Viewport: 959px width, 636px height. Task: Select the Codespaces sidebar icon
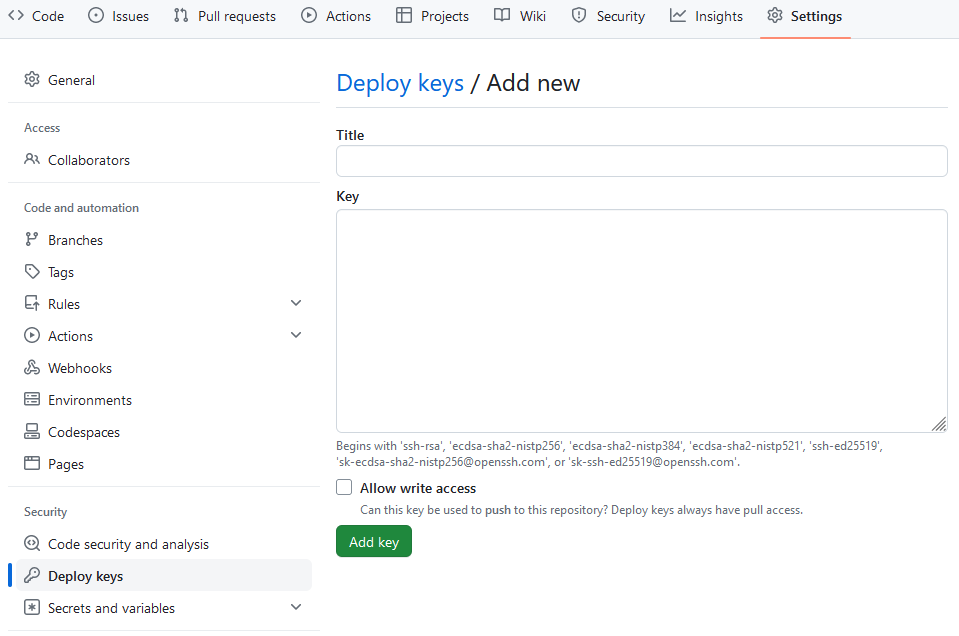31,431
